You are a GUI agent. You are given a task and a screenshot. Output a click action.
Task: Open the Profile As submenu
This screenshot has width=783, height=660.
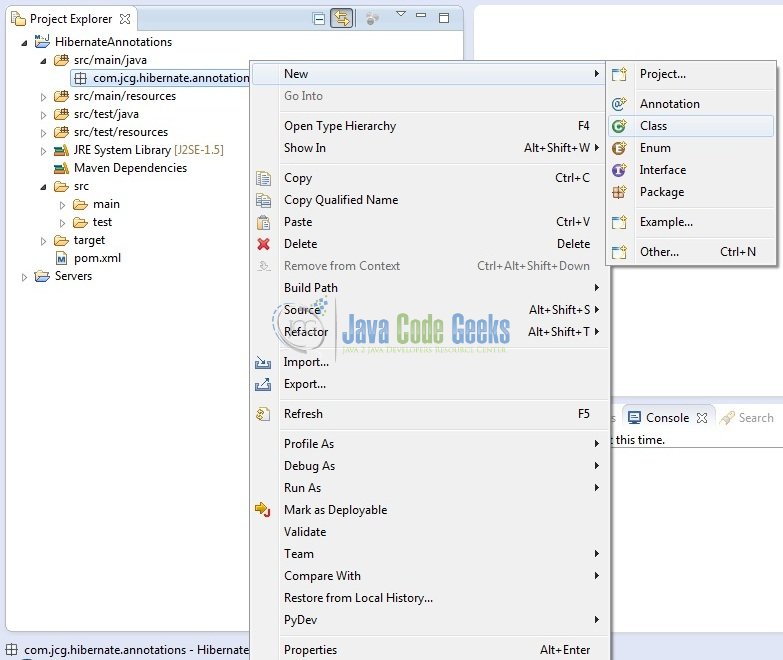pos(429,443)
